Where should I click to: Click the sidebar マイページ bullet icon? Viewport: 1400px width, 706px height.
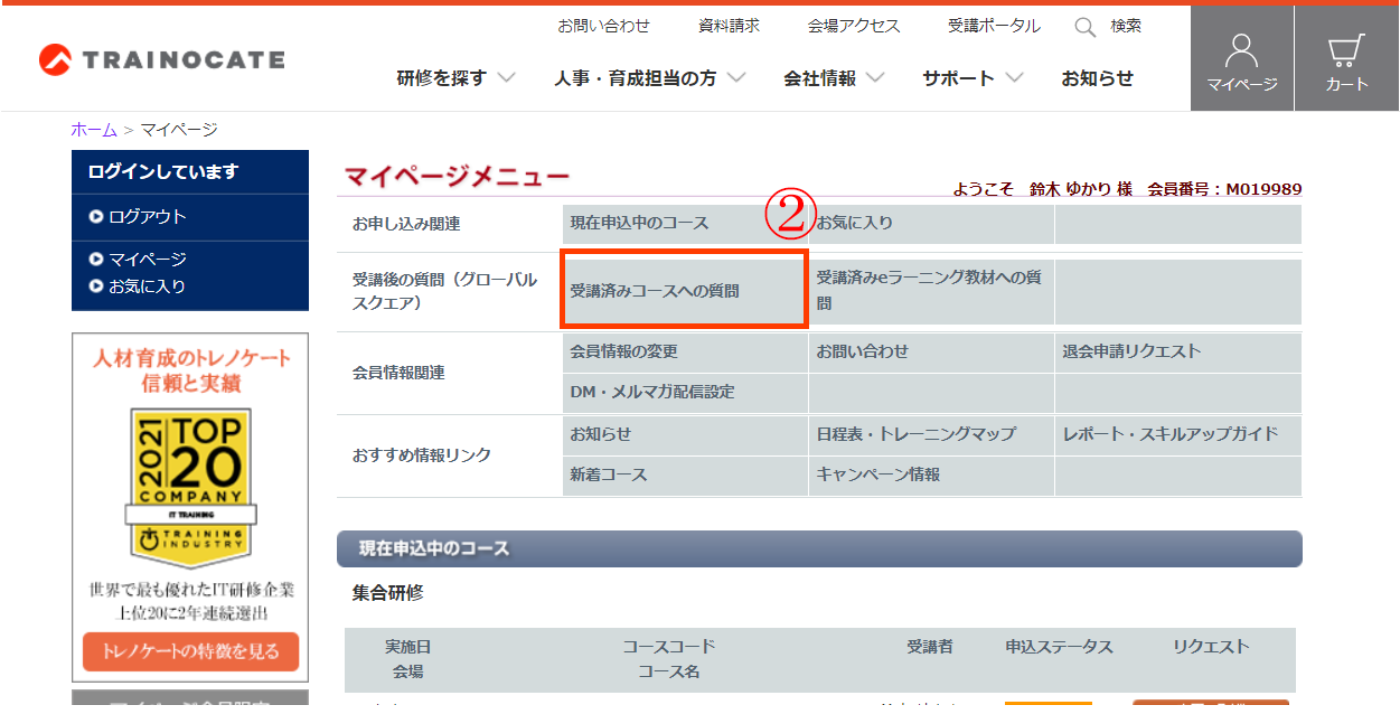[96, 260]
